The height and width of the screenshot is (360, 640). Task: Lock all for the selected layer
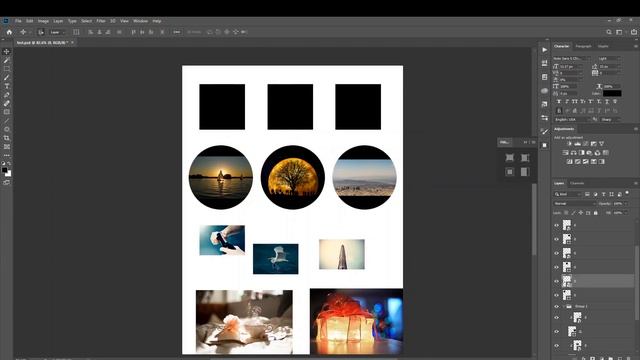coord(596,213)
